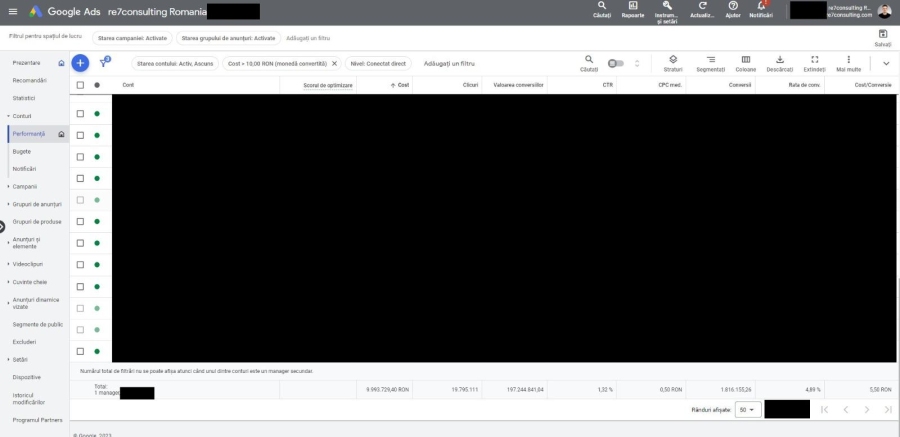
Task: Open the Mai multe three-dot menu
Action: (848, 59)
